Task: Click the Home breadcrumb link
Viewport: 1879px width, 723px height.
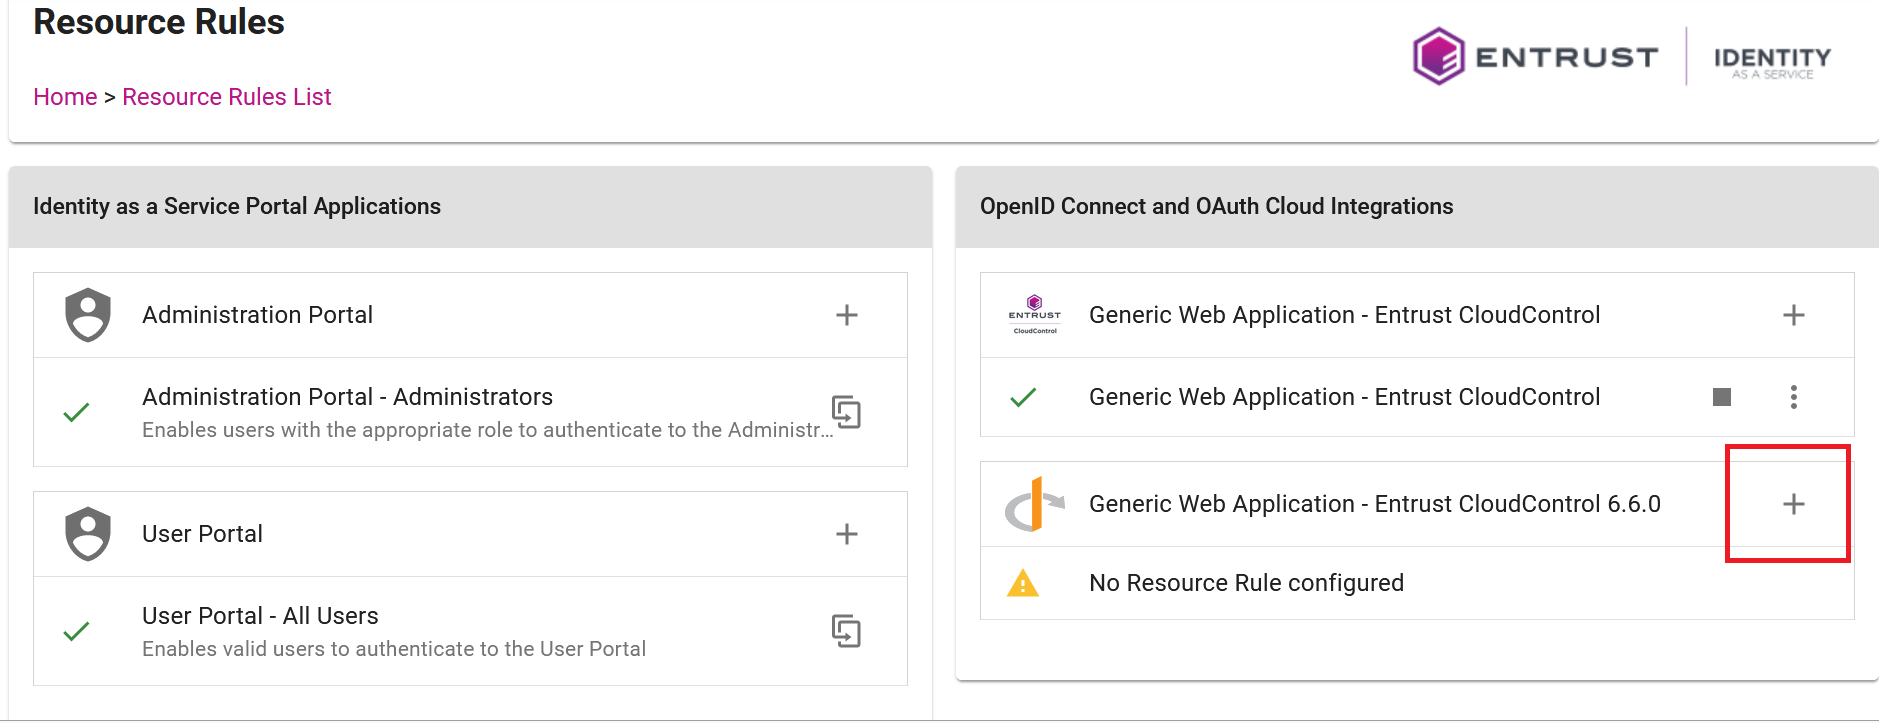Action: tap(65, 97)
